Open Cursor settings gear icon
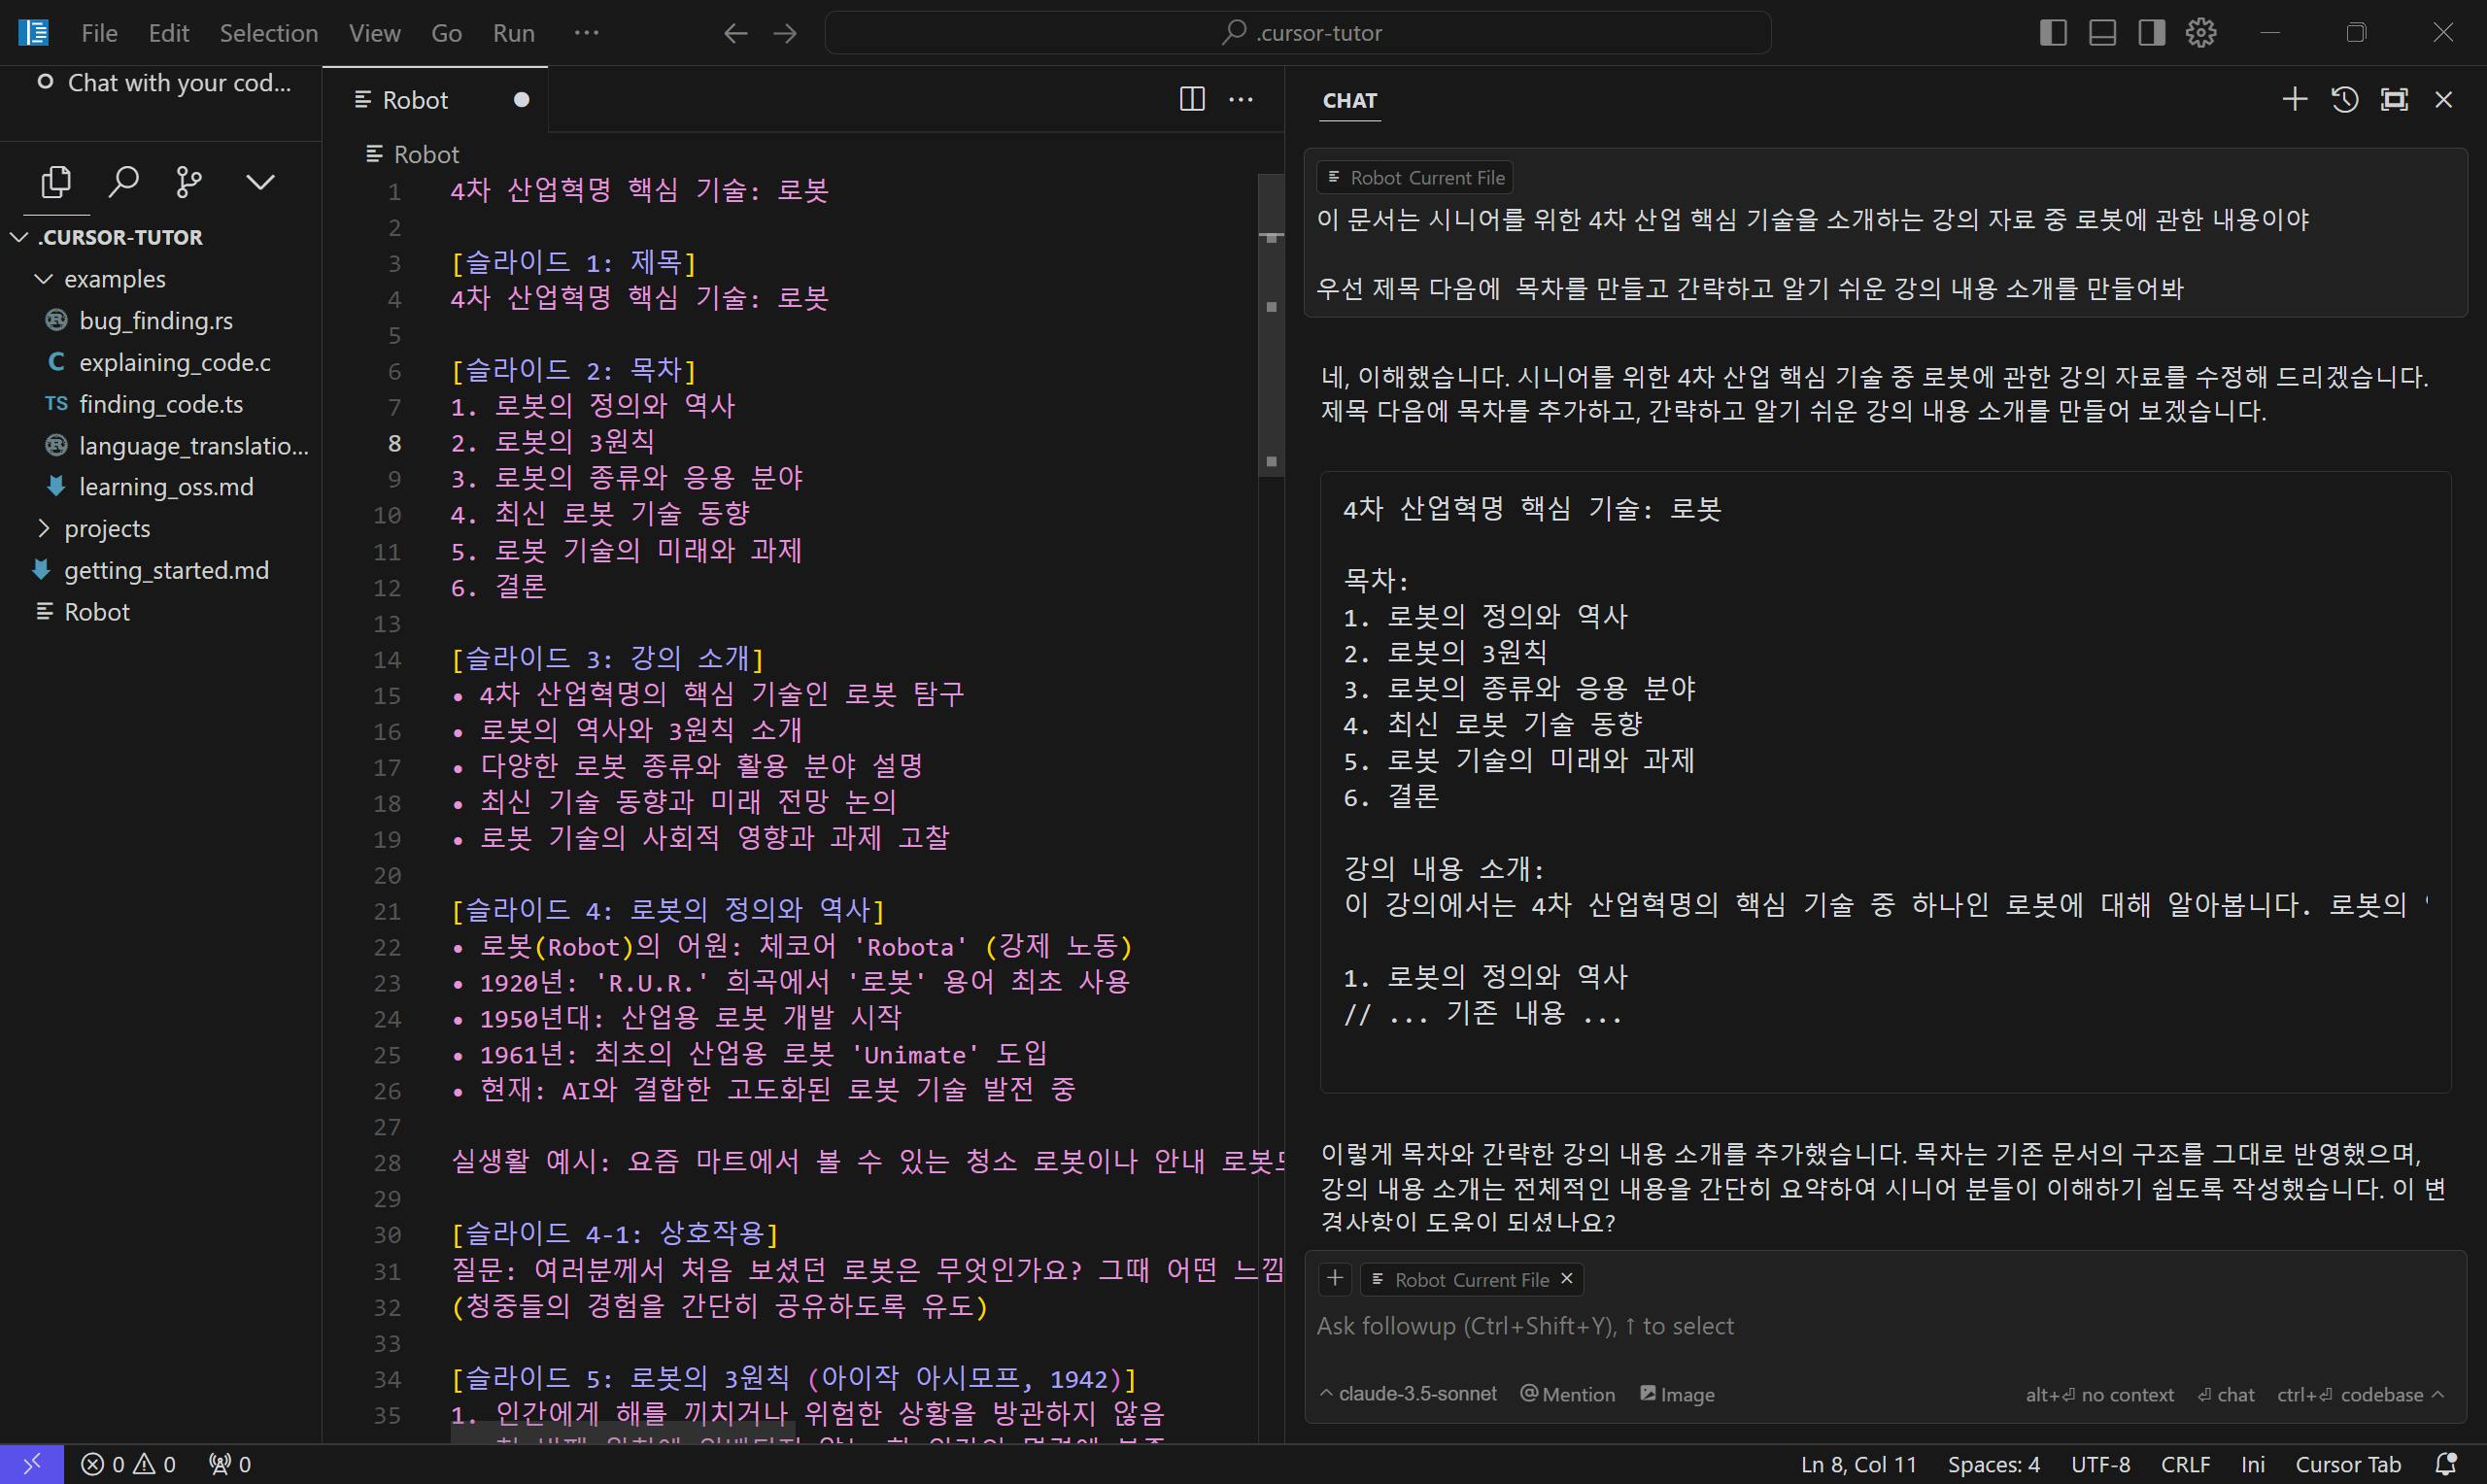2487x1484 pixels. pyautogui.click(x=2201, y=33)
